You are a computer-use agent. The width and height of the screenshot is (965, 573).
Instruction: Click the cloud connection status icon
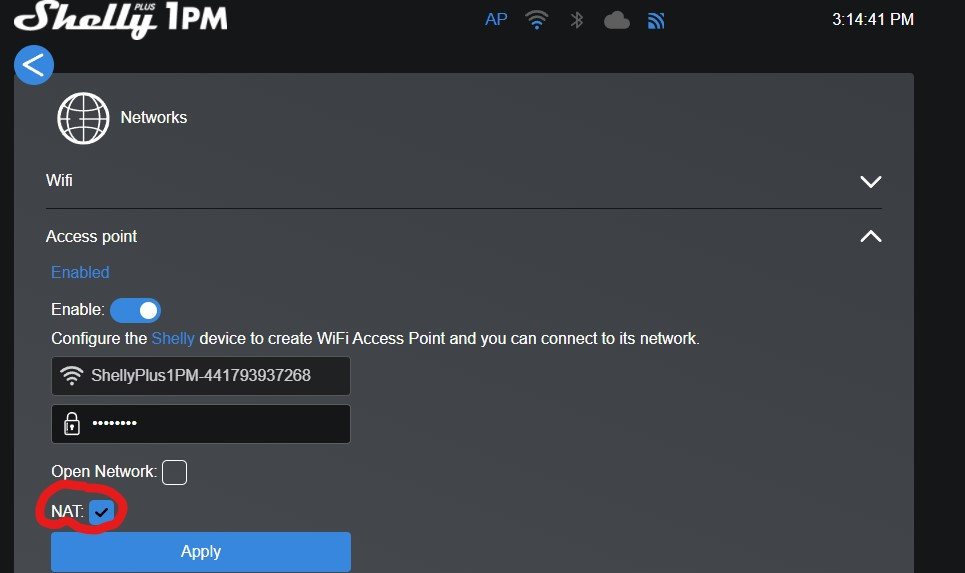click(x=616, y=20)
